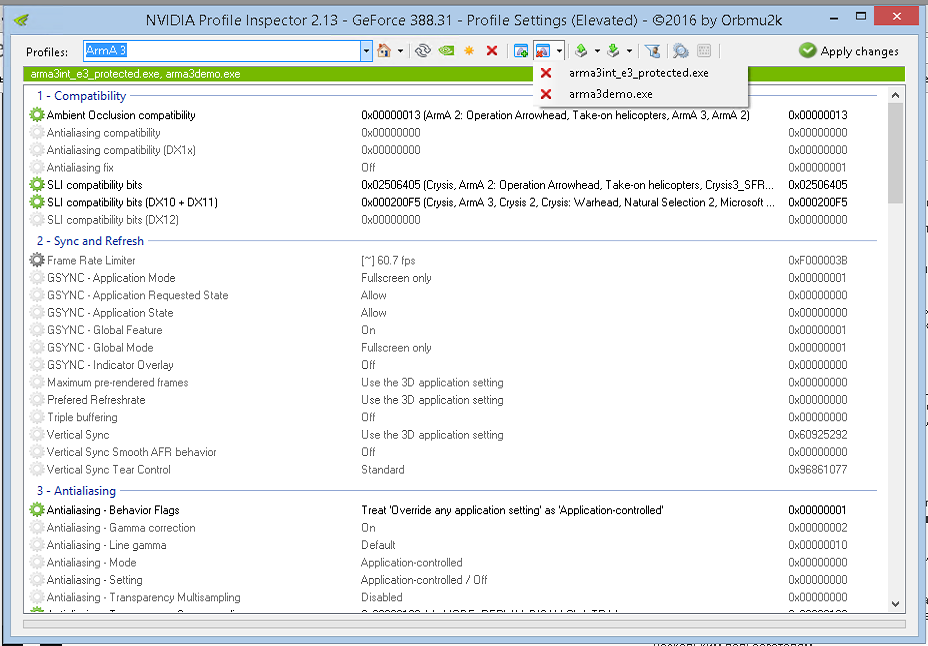This screenshot has width=928, height=646.
Task: Click the bit value editor grid icon
Action: pyautogui.click(x=704, y=51)
